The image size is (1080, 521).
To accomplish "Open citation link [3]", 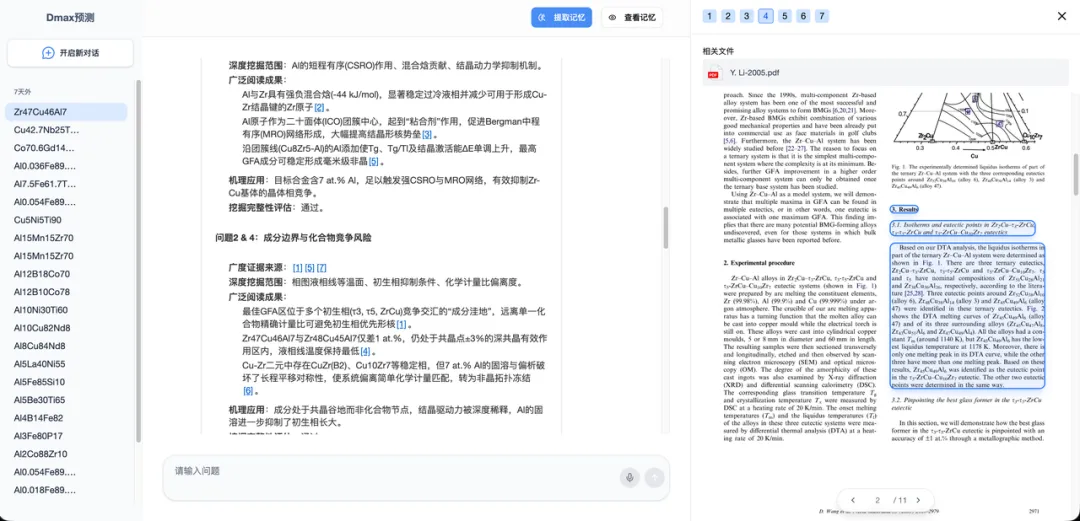I will point(427,135).
